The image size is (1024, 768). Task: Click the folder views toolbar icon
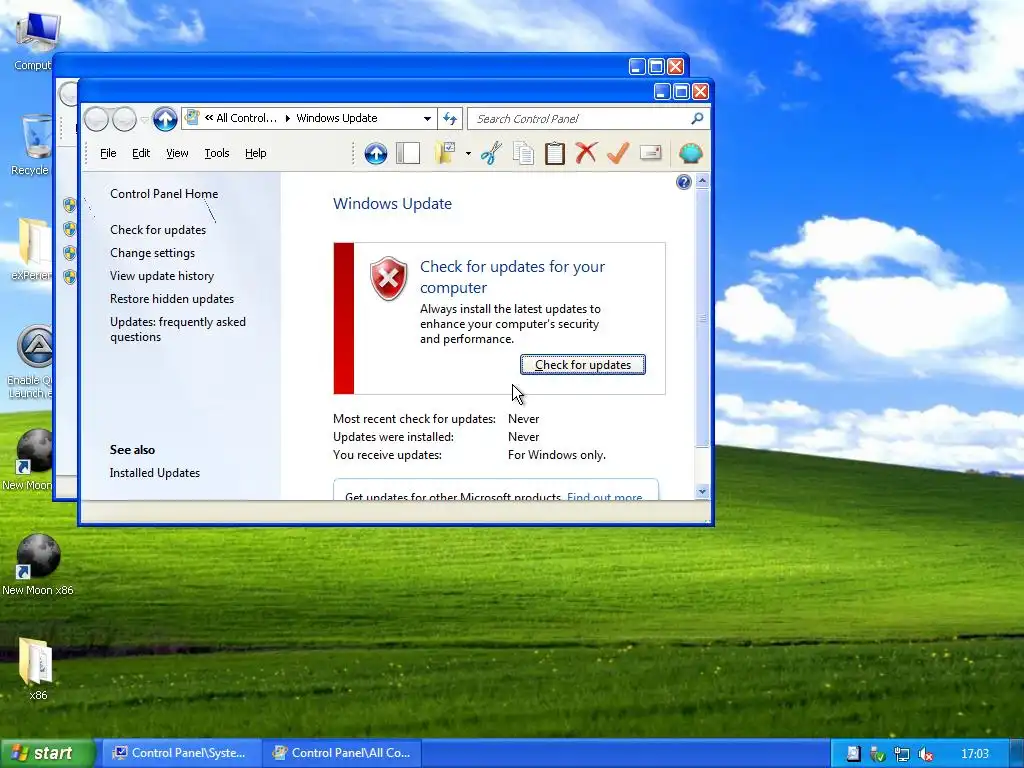point(445,153)
